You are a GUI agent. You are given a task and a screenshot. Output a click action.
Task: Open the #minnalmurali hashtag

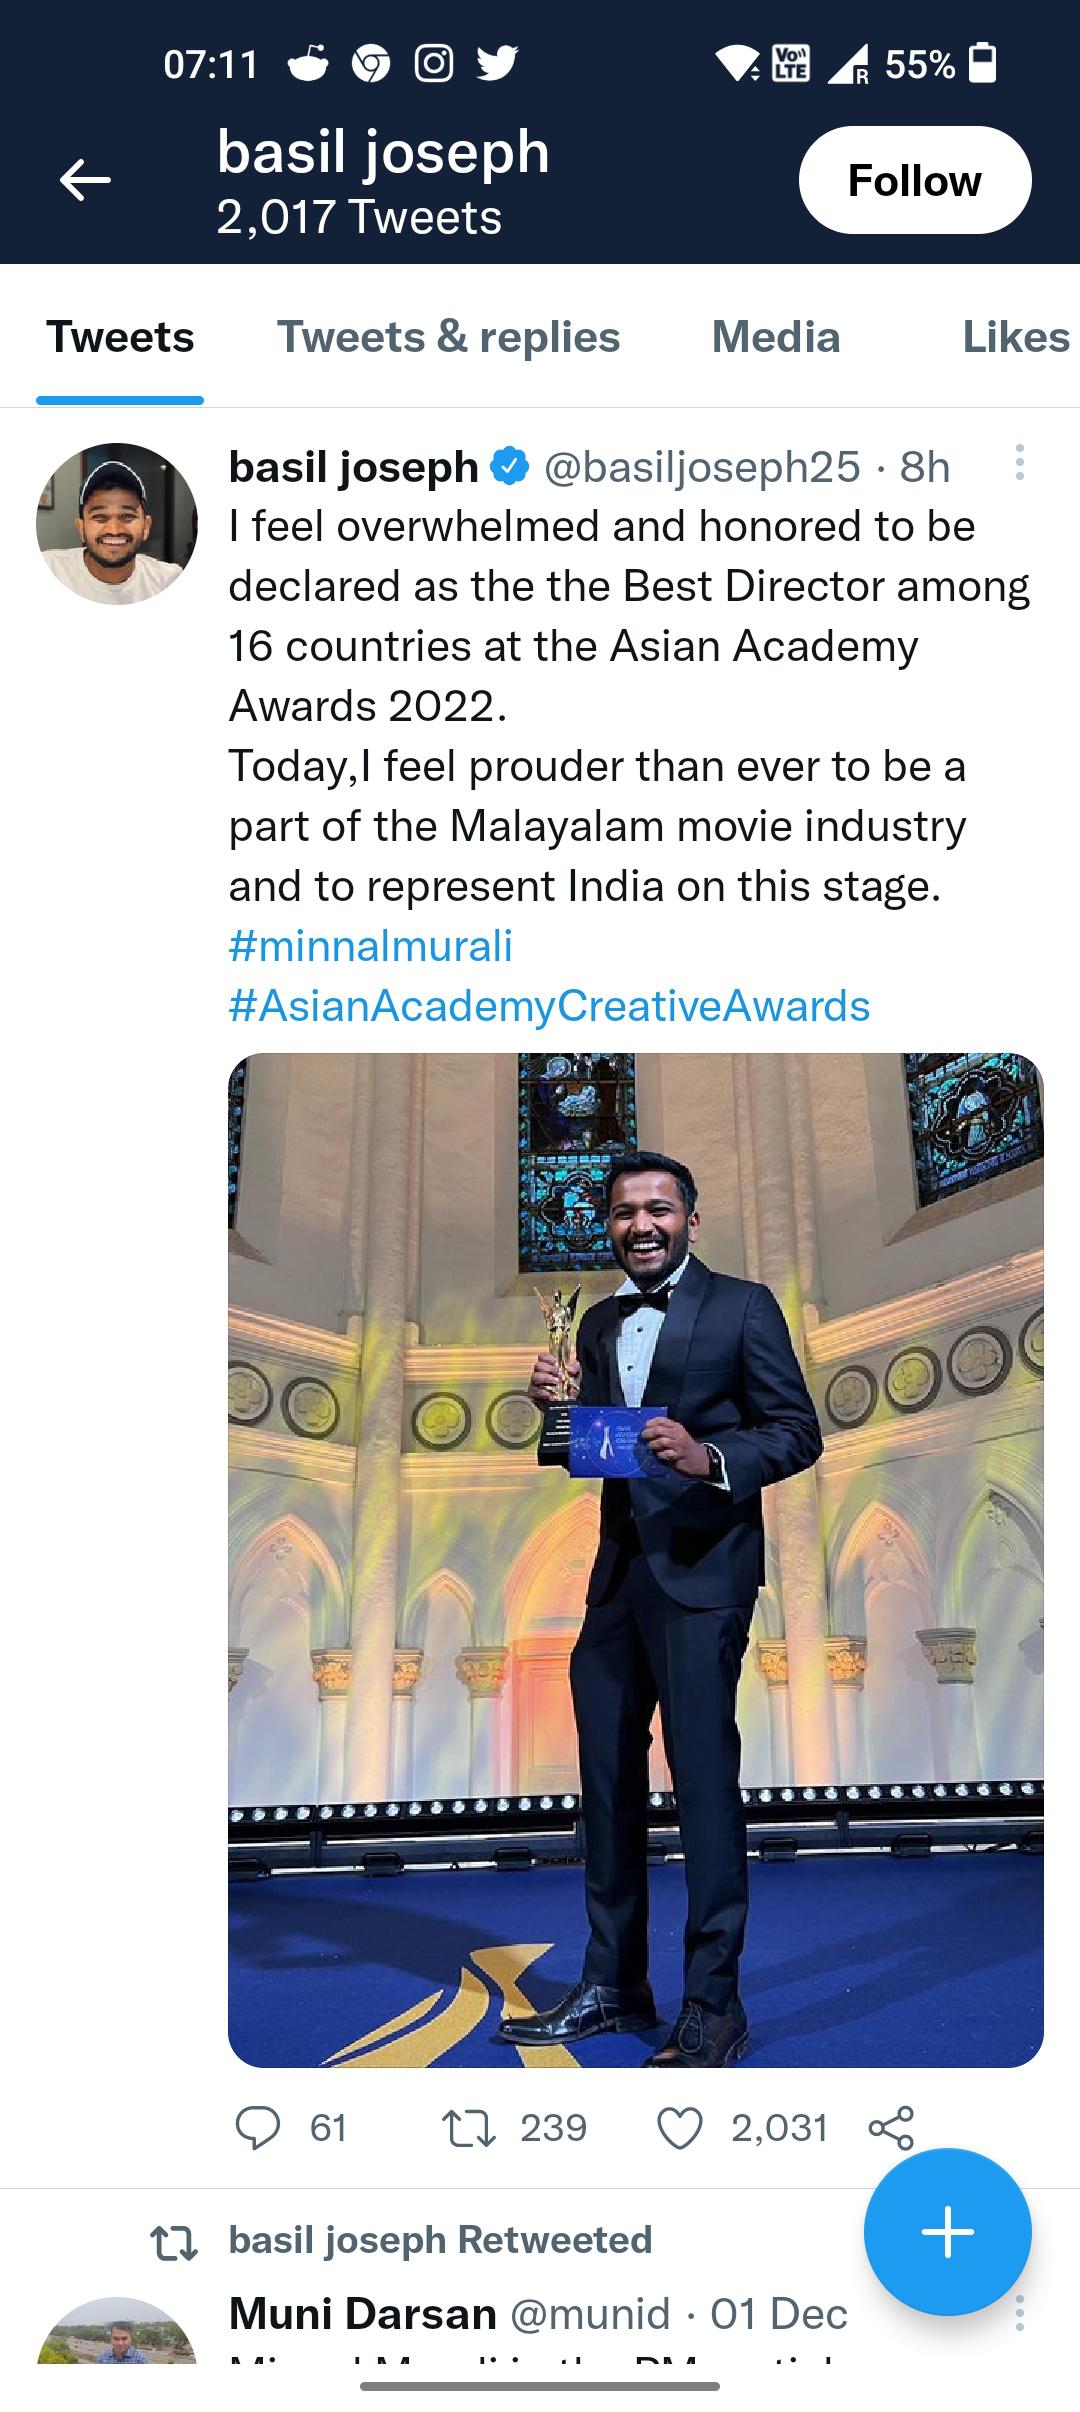pos(370,947)
